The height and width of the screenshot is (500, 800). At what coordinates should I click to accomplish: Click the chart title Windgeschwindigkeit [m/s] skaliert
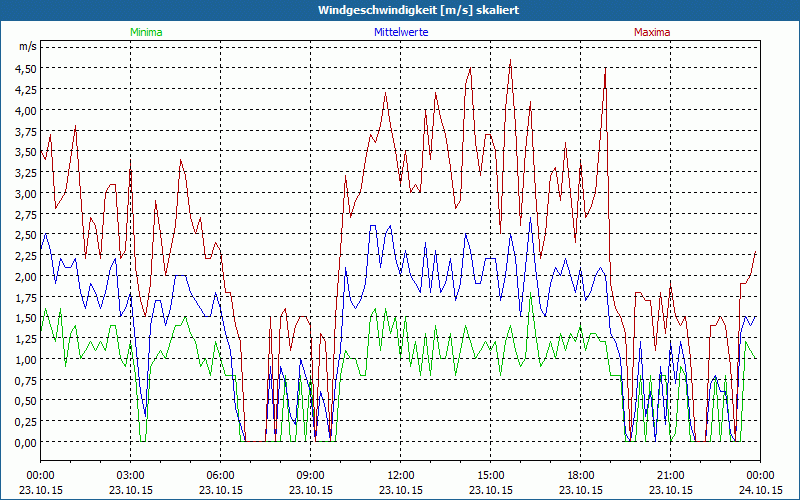pyautogui.click(x=418, y=10)
